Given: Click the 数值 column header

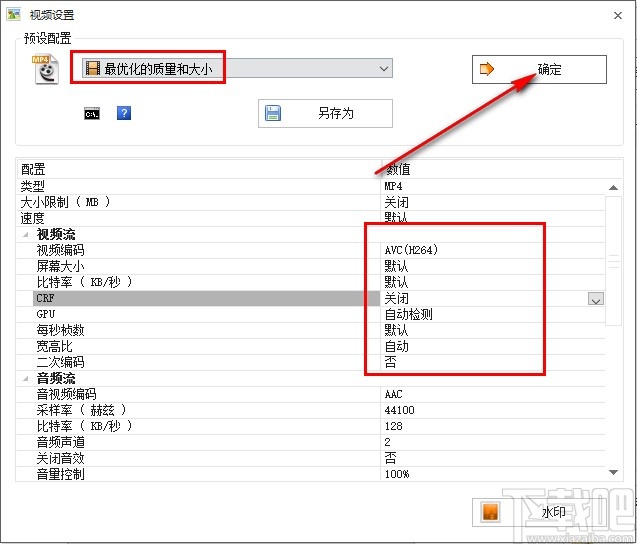Looking at the screenshot, I should (x=502, y=169).
